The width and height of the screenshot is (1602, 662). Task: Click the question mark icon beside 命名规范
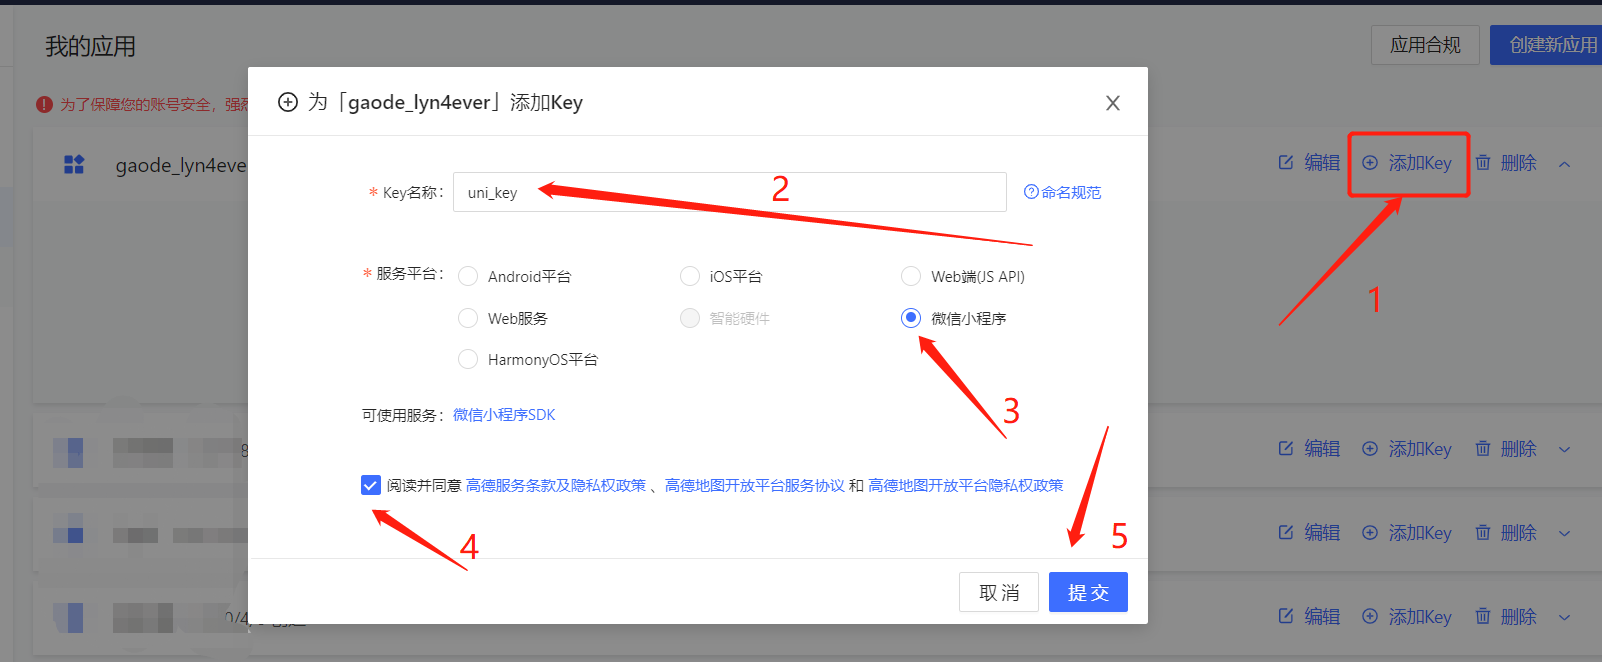click(x=1030, y=192)
